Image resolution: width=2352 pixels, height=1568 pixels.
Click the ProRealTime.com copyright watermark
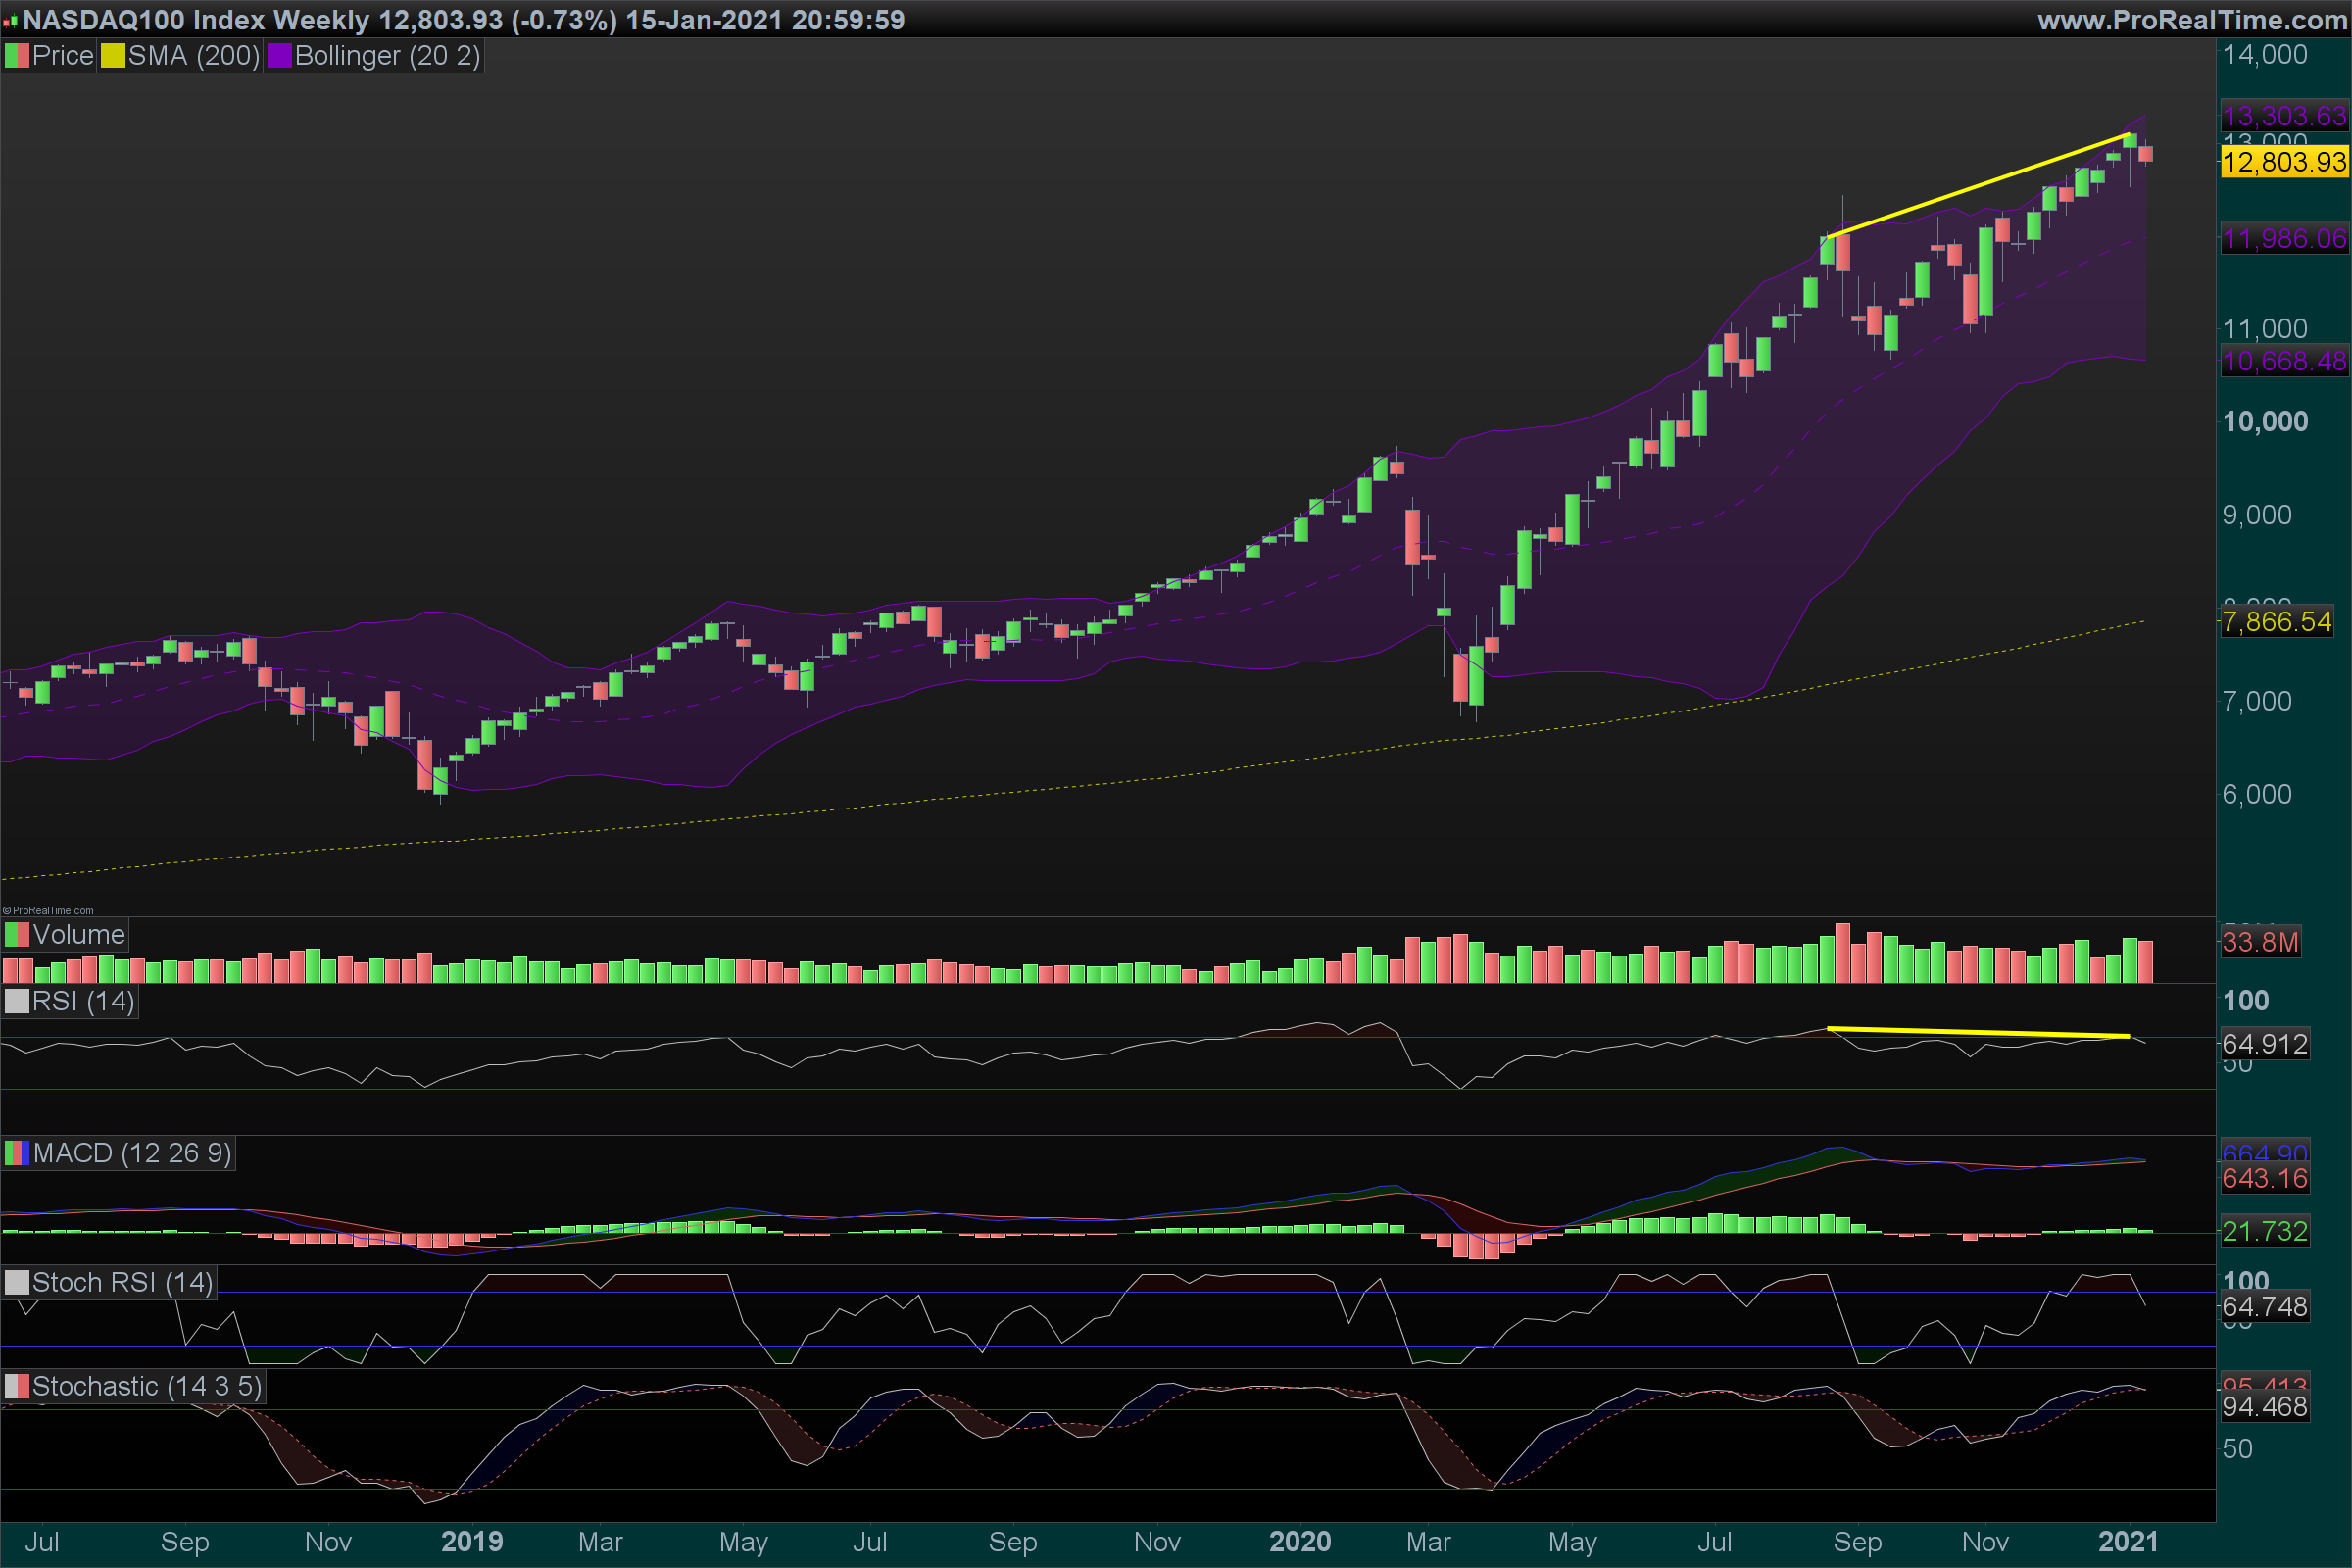pyautogui.click(x=48, y=910)
